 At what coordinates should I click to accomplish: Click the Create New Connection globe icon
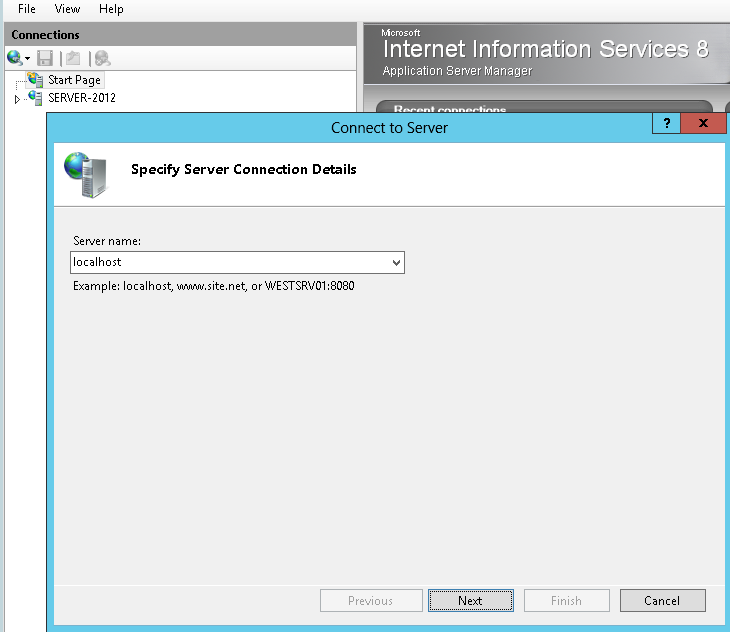click(x=14, y=58)
